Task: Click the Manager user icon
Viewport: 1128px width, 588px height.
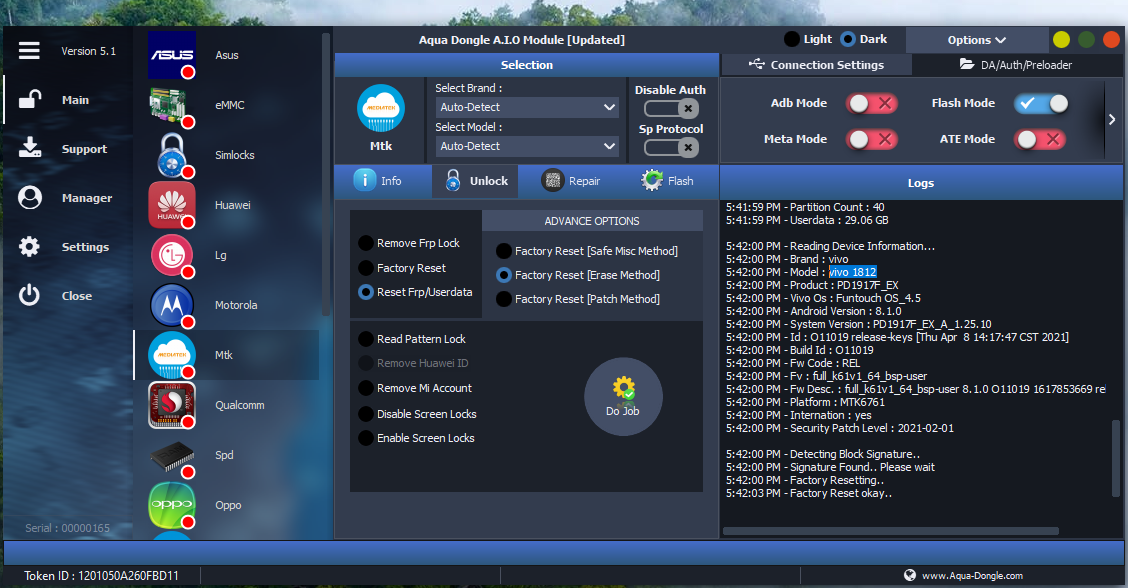Action: pos(29,197)
